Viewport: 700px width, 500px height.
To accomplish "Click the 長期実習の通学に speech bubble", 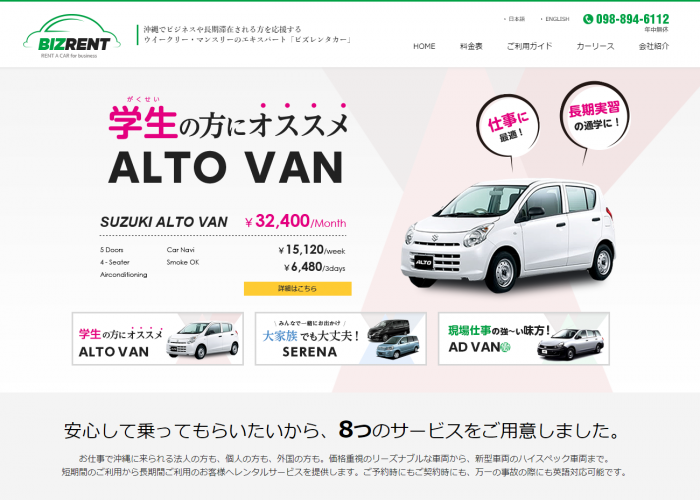I will [x=595, y=116].
